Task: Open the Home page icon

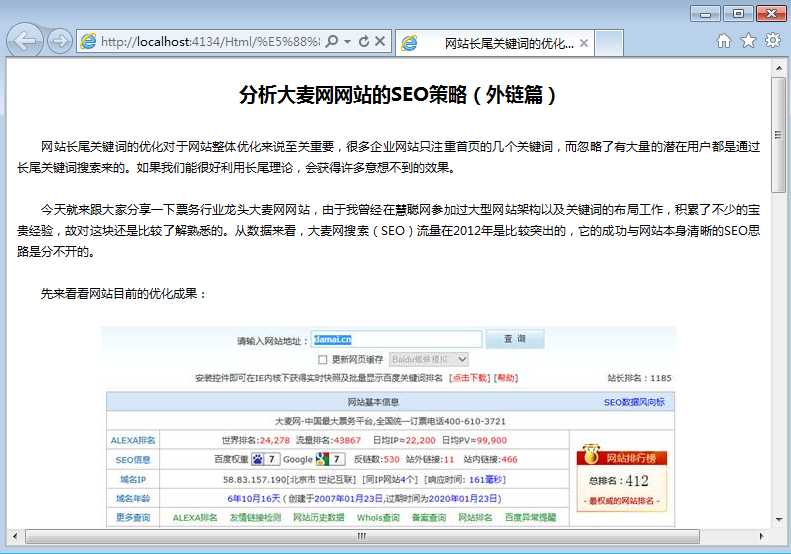Action: coord(724,41)
